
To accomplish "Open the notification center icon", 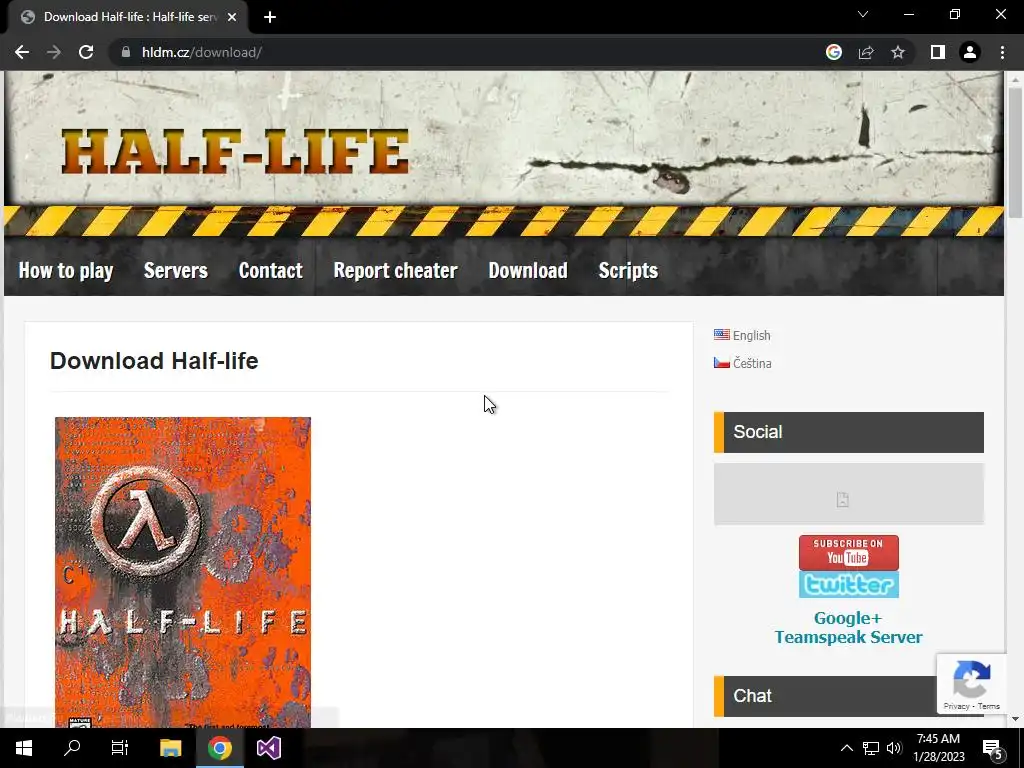I will pyautogui.click(x=993, y=748).
